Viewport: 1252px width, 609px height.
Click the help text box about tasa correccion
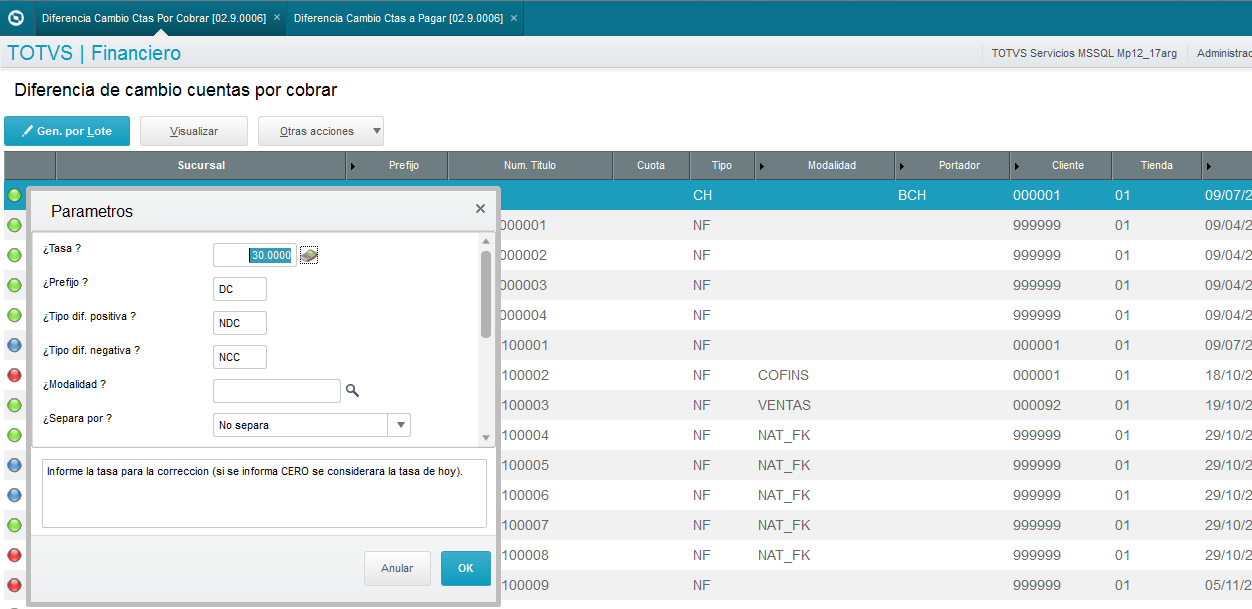[264, 493]
